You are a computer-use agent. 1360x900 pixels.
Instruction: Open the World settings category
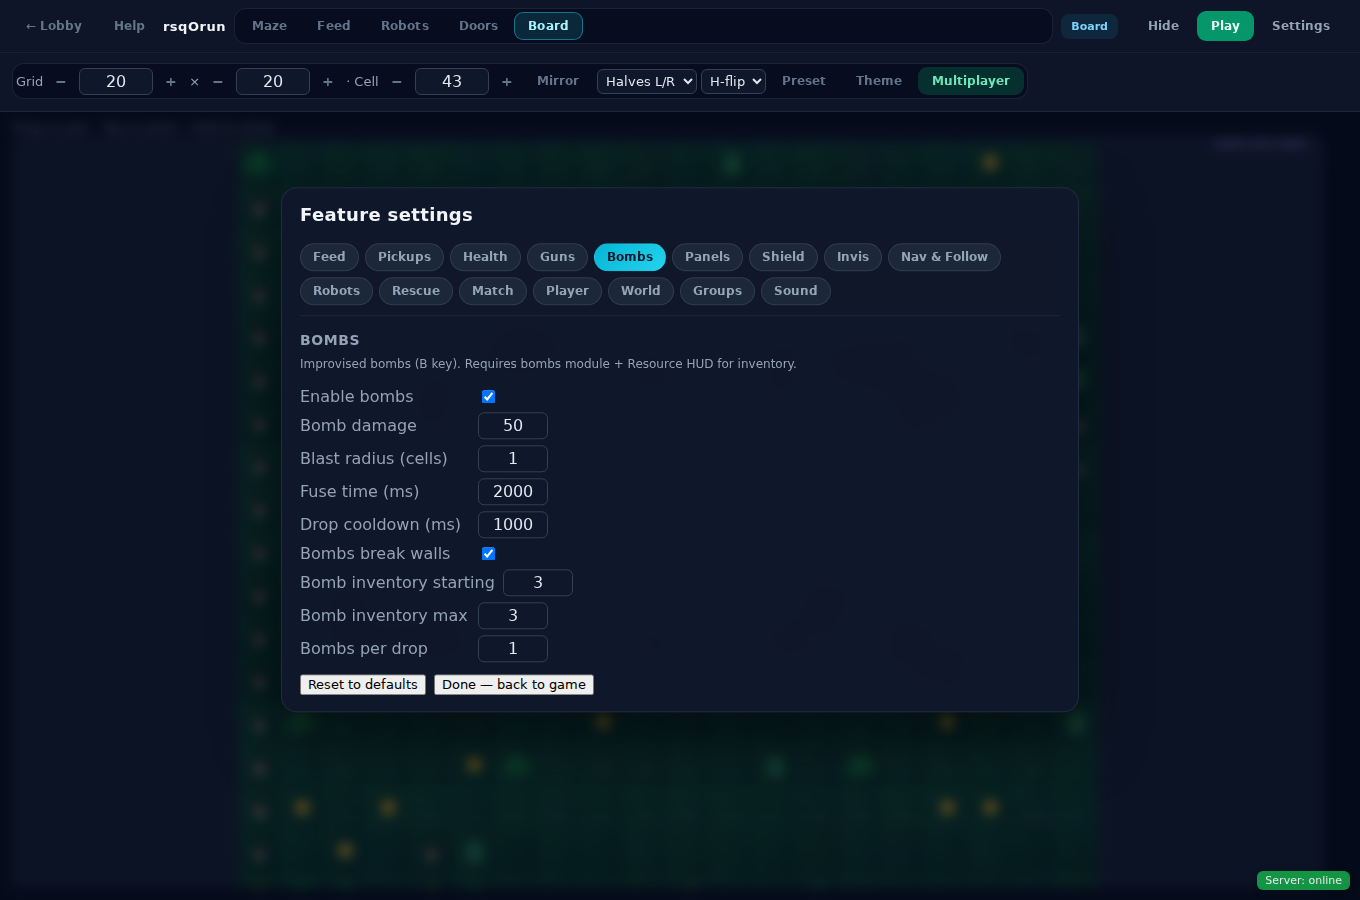coord(641,291)
